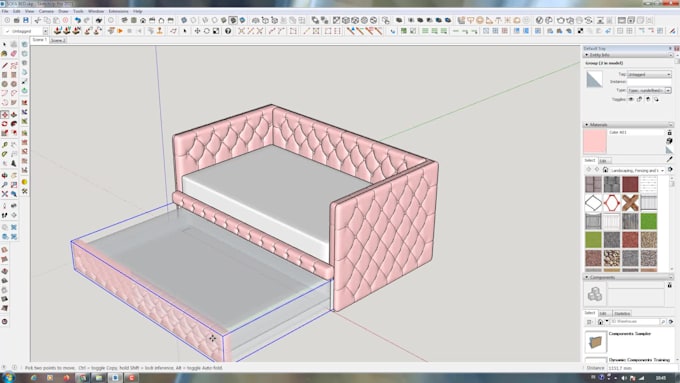Open the Draw menu
The height and width of the screenshot is (383, 680).
coord(63,11)
